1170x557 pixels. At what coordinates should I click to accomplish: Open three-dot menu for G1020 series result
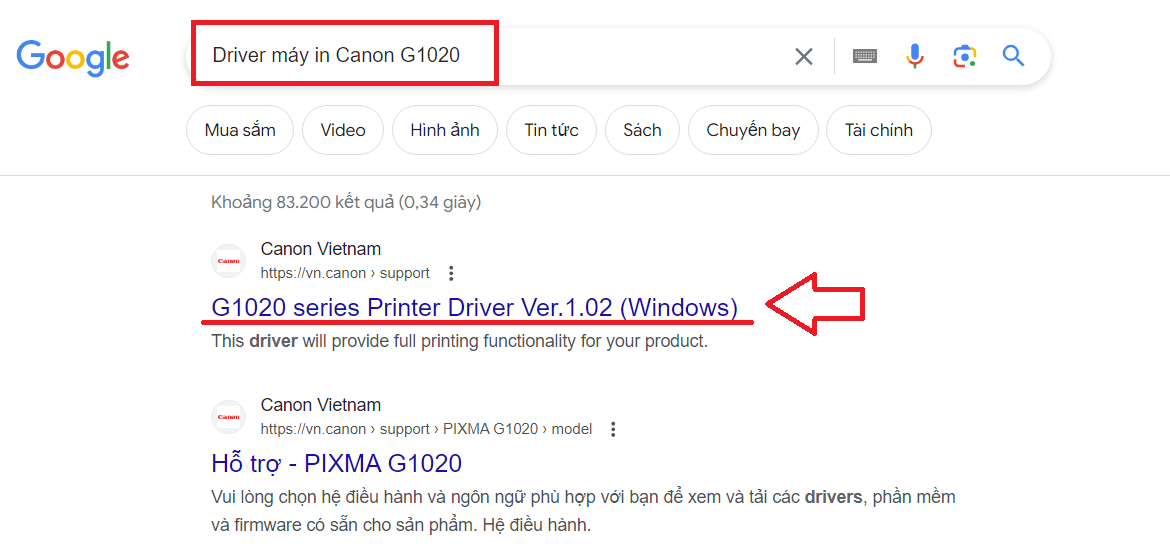[451, 273]
